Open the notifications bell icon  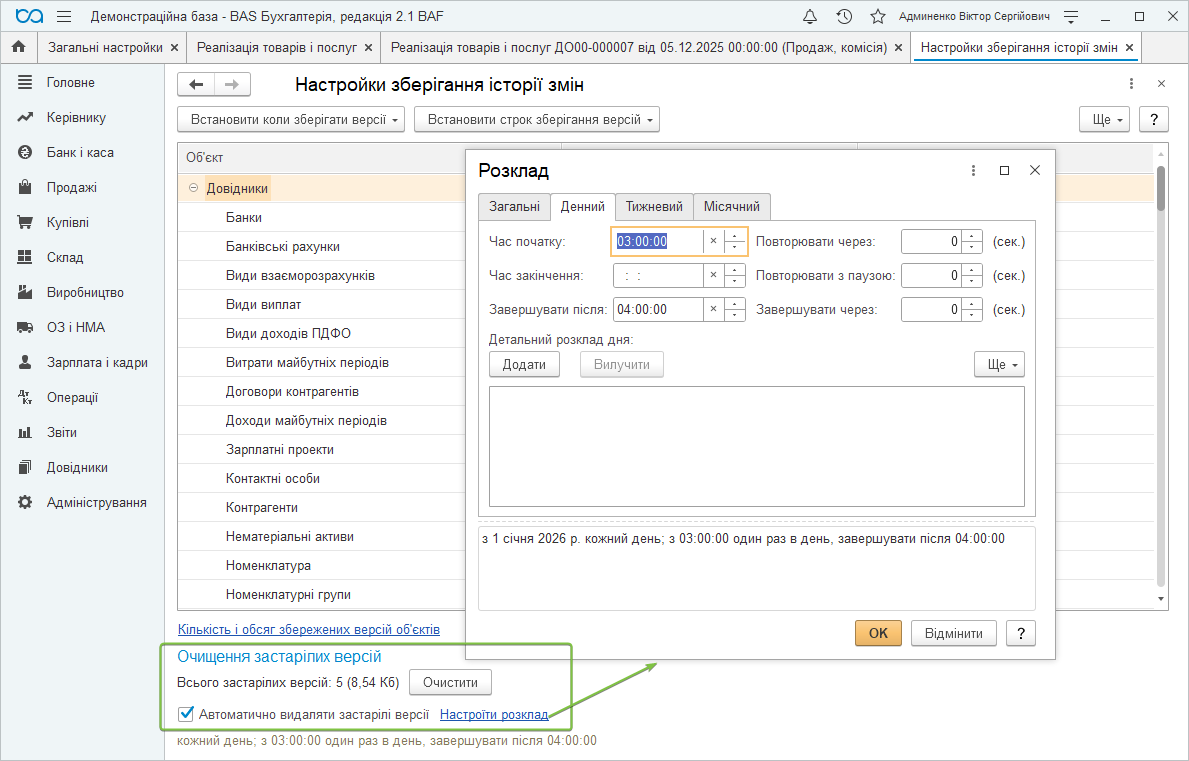click(810, 17)
